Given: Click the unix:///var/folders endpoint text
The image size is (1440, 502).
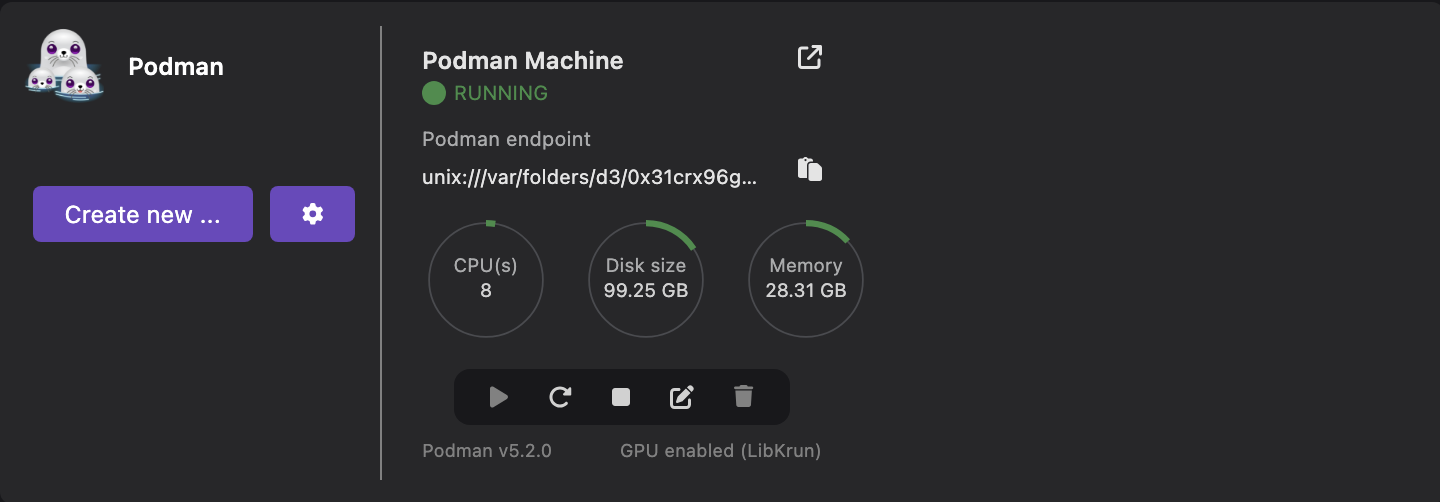Looking at the screenshot, I should (590, 179).
